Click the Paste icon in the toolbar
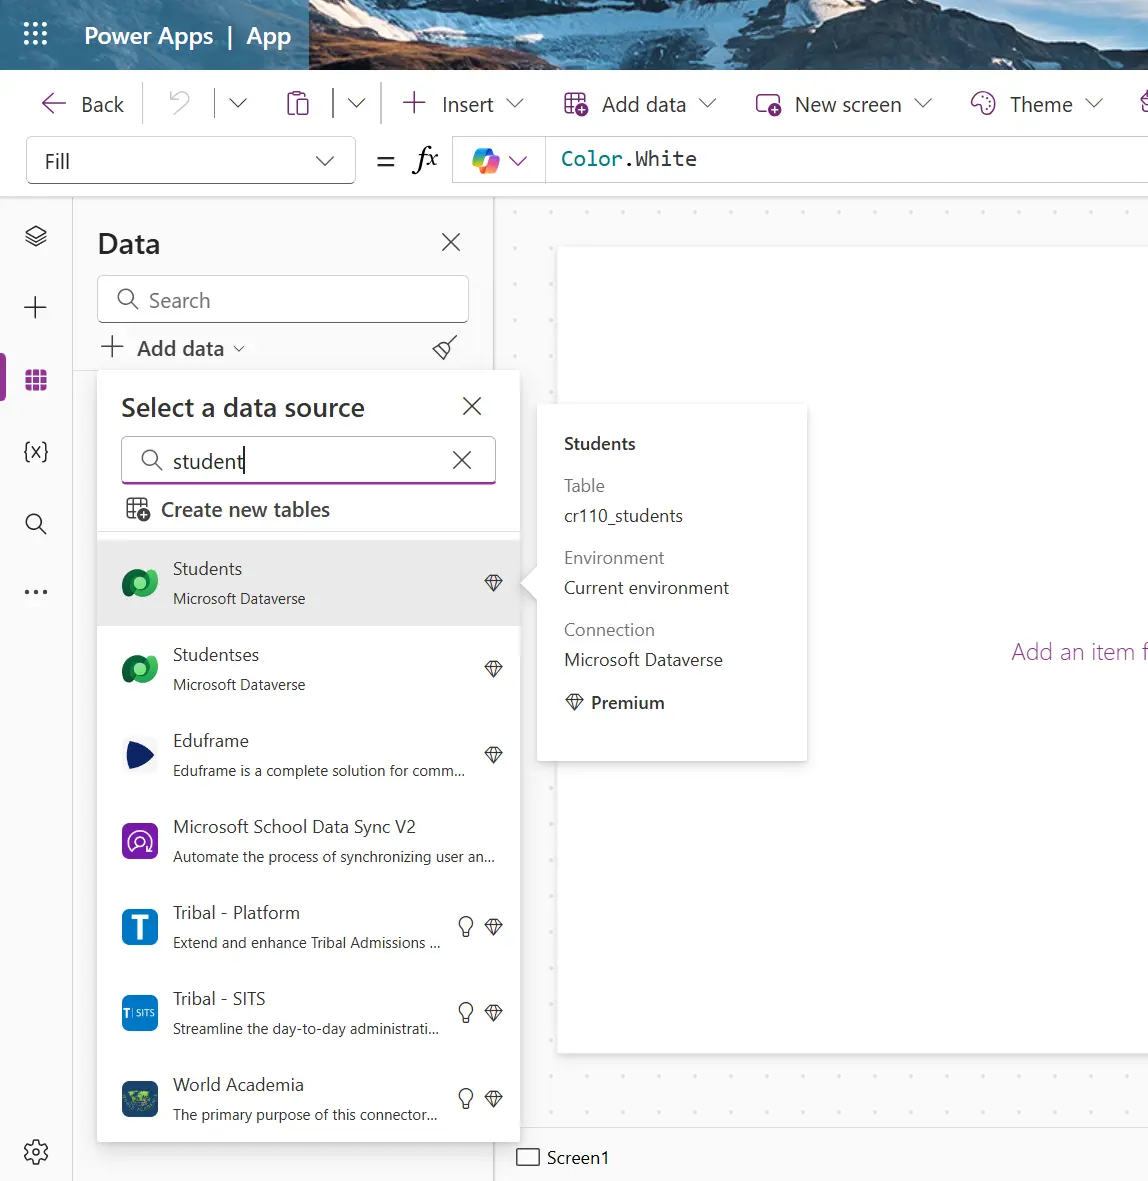 [297, 103]
